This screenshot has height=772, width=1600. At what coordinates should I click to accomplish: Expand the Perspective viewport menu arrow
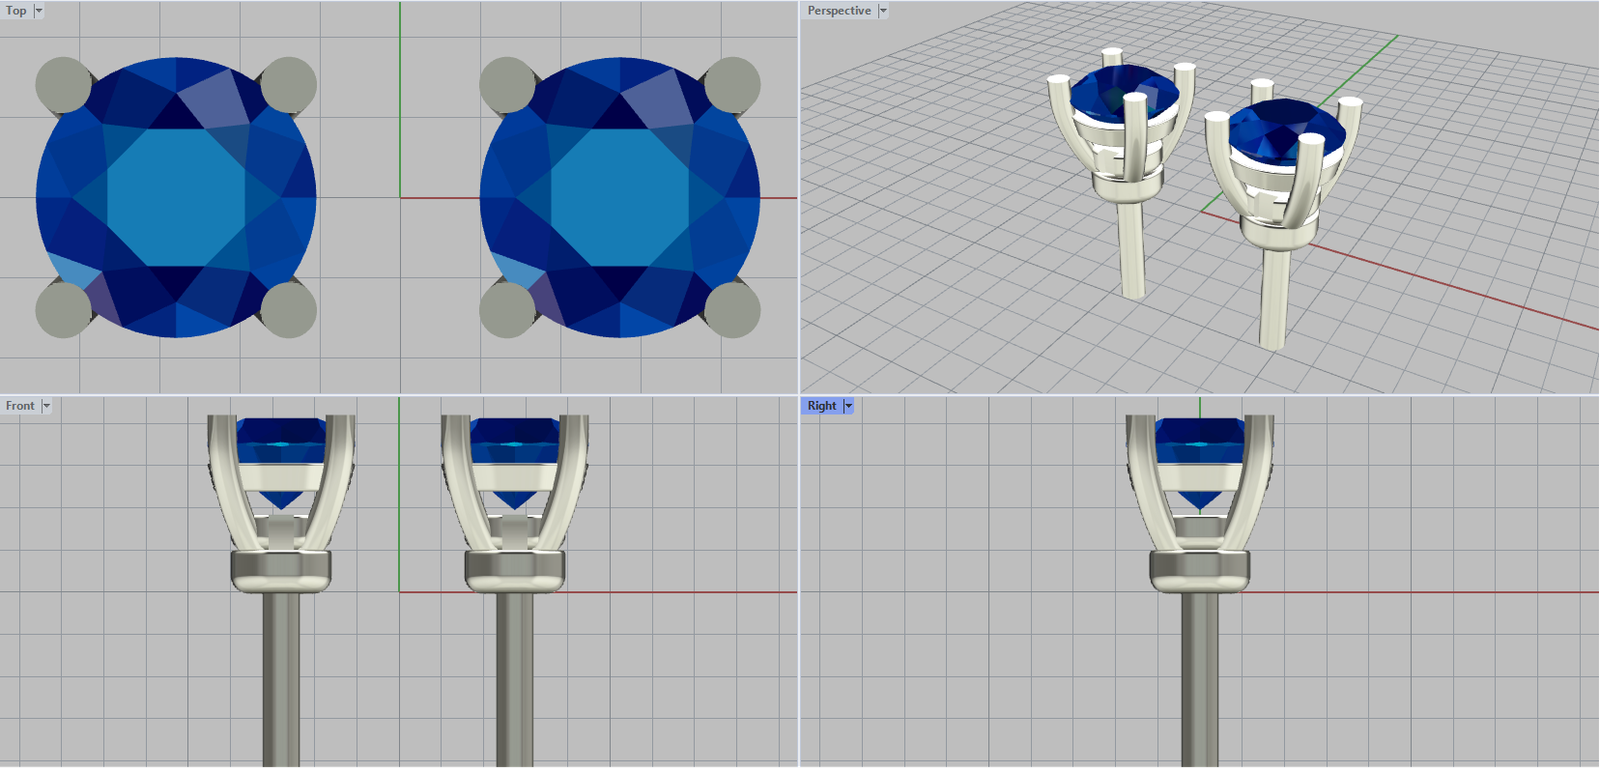click(x=883, y=11)
